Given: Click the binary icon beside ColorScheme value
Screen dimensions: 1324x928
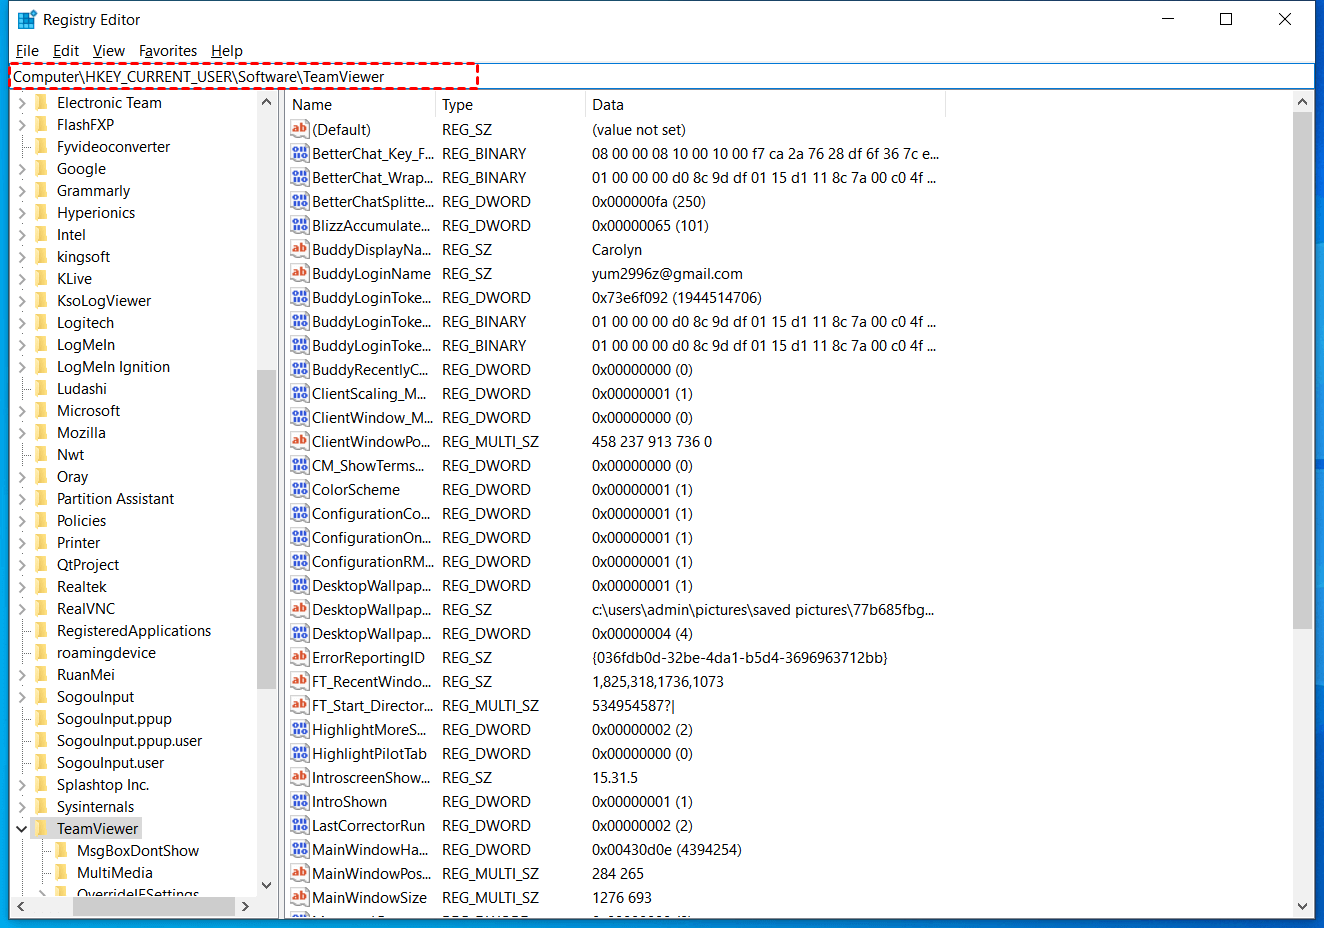Looking at the screenshot, I should tap(299, 489).
